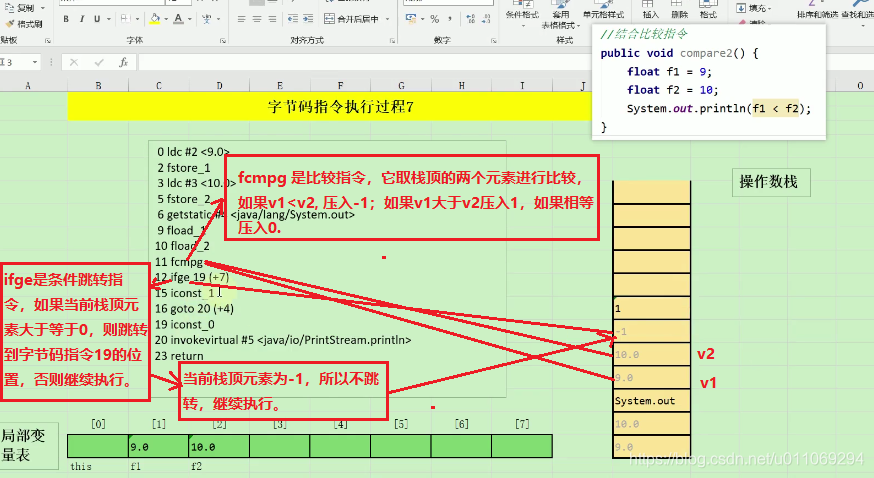Open borders dropdown arrow
This screenshot has width=874, height=478.
[137, 19]
